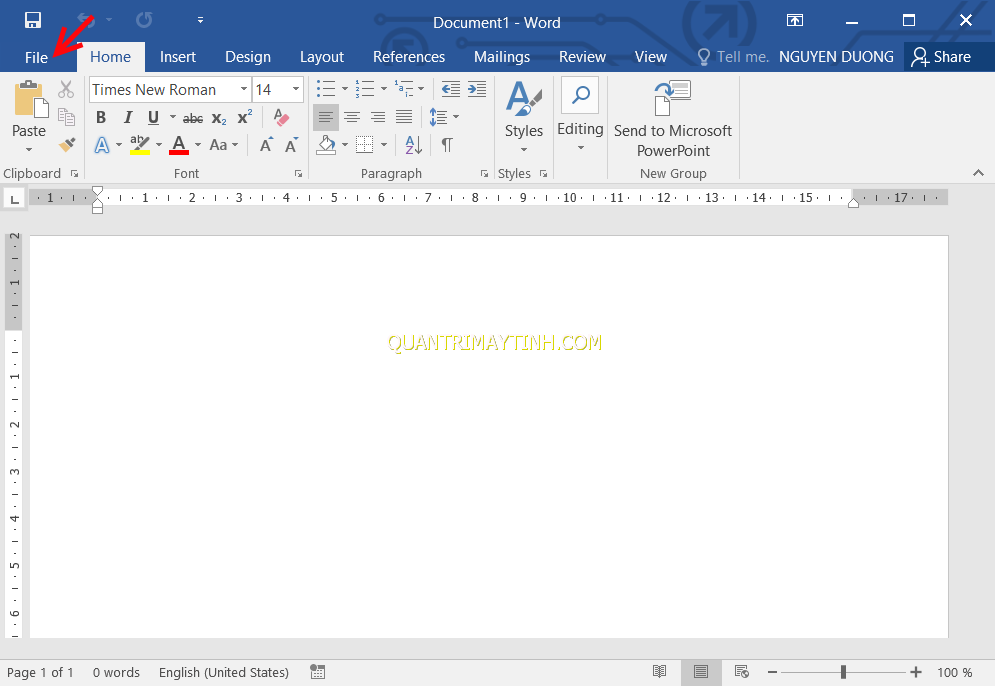The image size is (995, 686).
Task: Open the Layout tab
Action: click(x=322, y=57)
